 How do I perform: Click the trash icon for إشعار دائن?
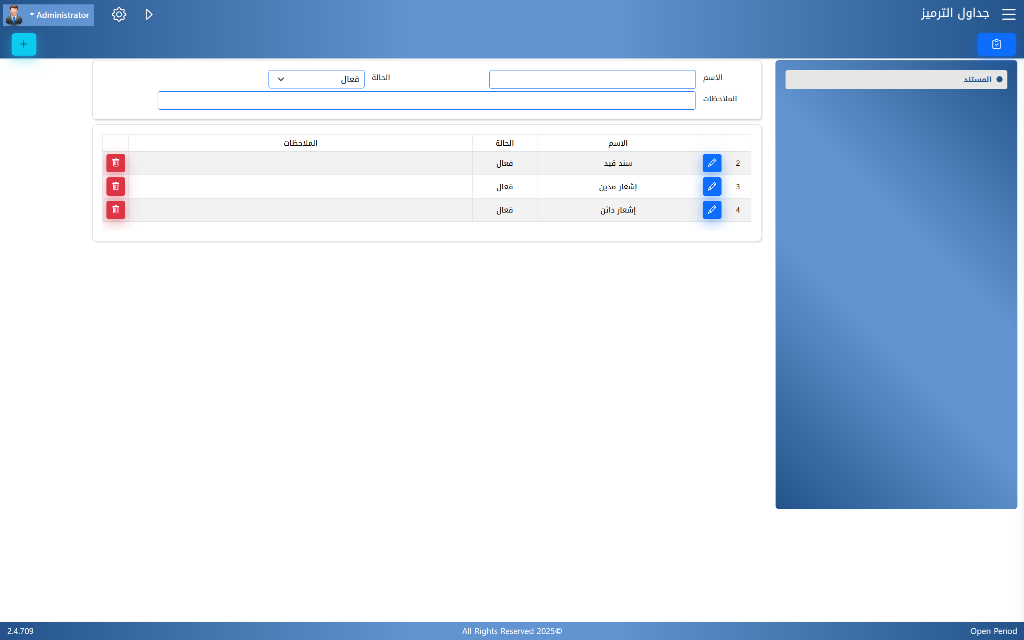point(116,210)
